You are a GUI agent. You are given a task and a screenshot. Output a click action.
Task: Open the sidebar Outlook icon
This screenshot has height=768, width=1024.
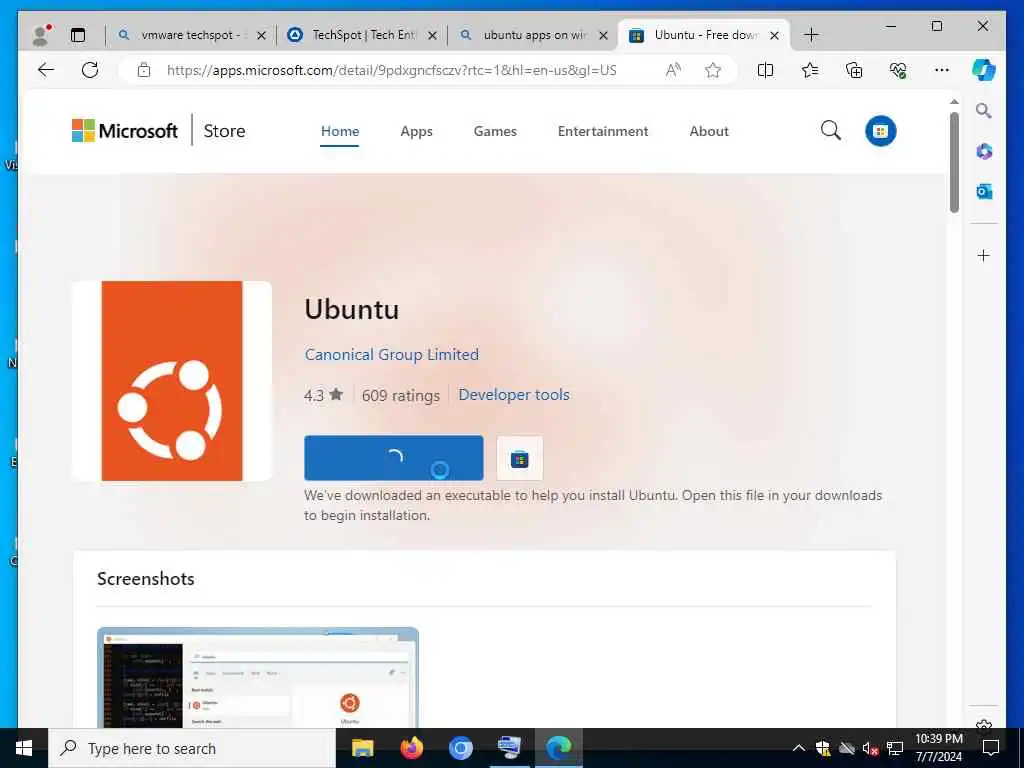[x=984, y=191]
